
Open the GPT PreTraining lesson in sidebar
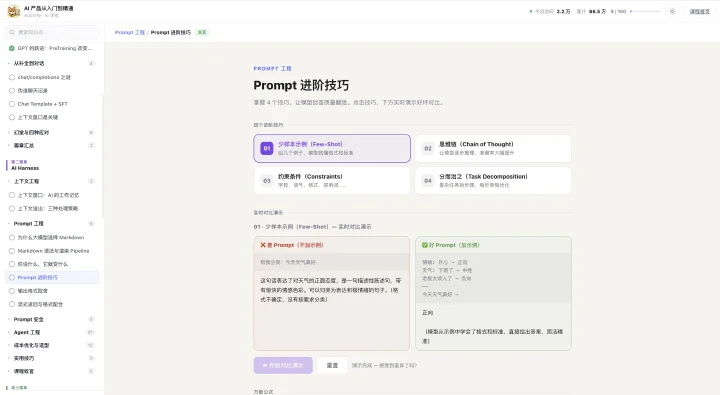52,48
